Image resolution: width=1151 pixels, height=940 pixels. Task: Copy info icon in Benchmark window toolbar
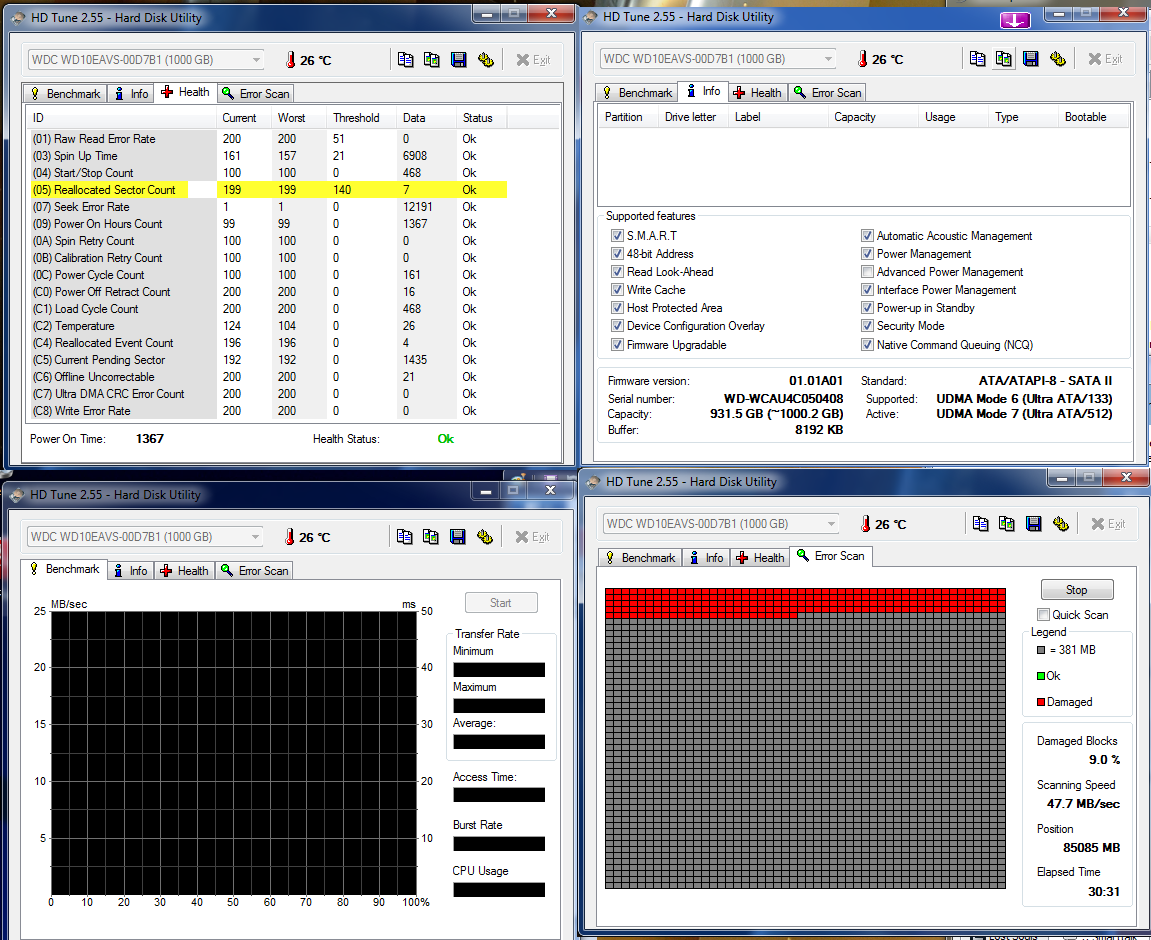(x=404, y=536)
